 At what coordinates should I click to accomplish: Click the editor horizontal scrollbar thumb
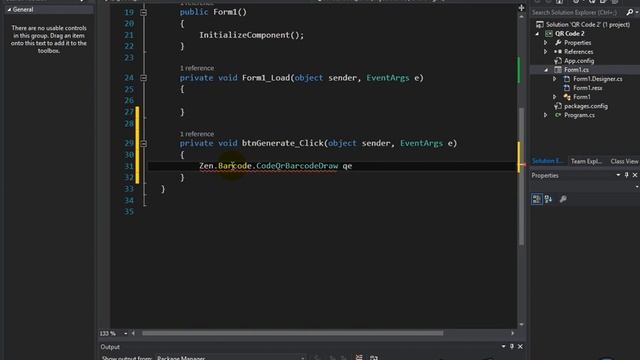coord(292,333)
